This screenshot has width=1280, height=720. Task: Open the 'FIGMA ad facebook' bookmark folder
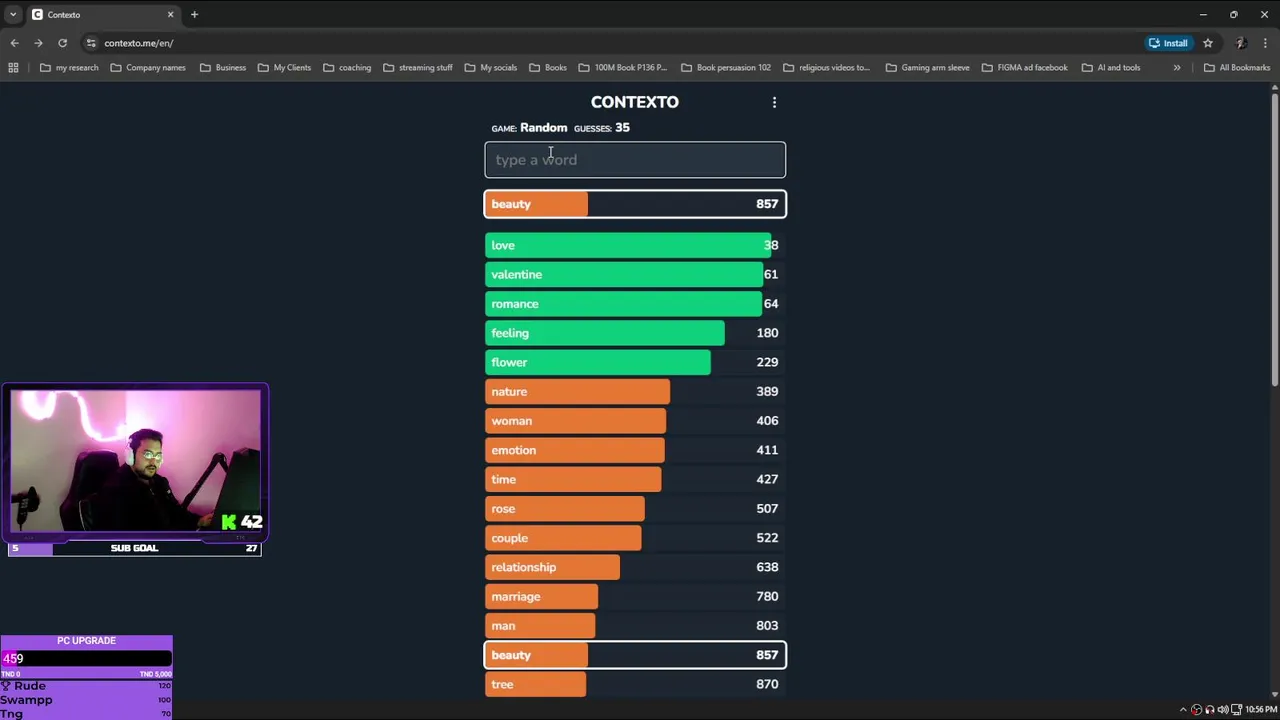click(1025, 68)
